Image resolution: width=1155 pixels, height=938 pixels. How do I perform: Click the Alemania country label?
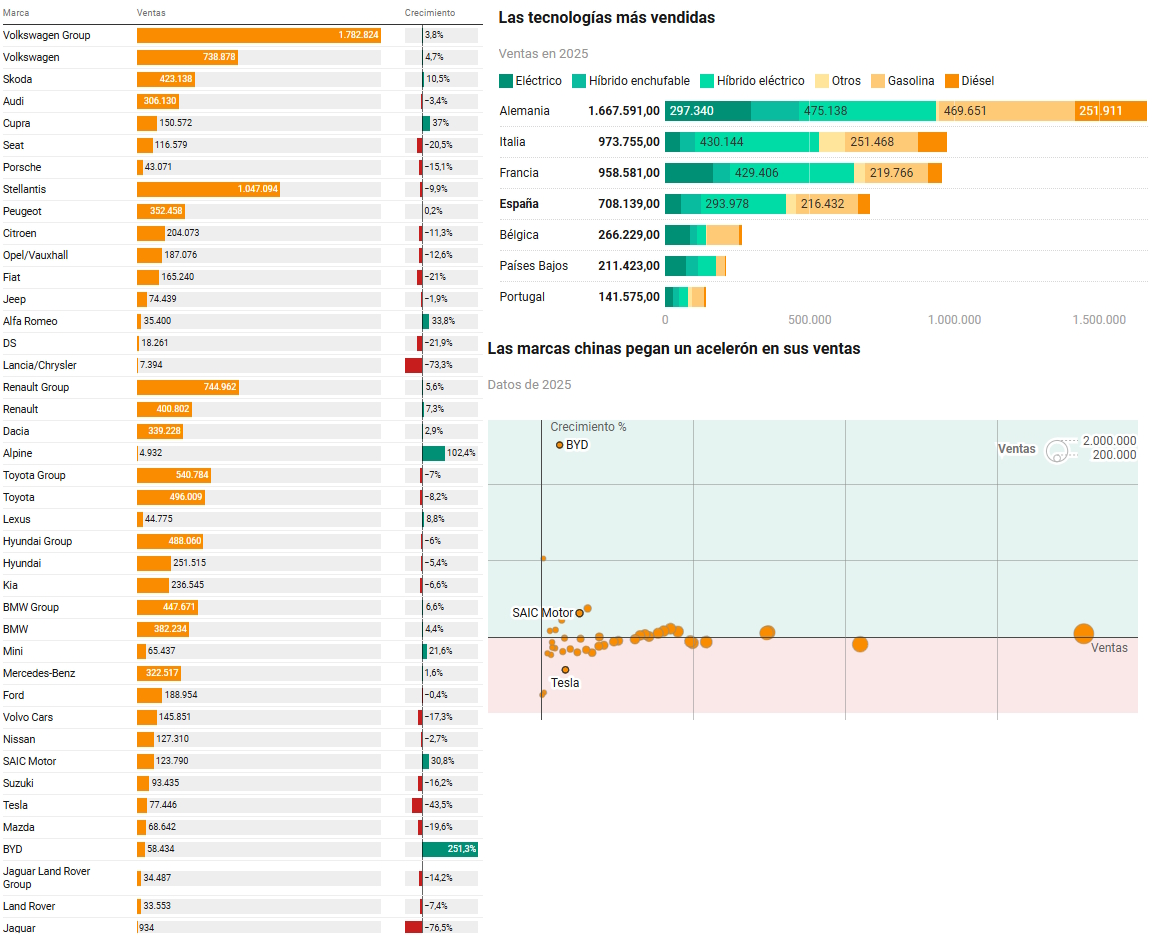point(524,111)
